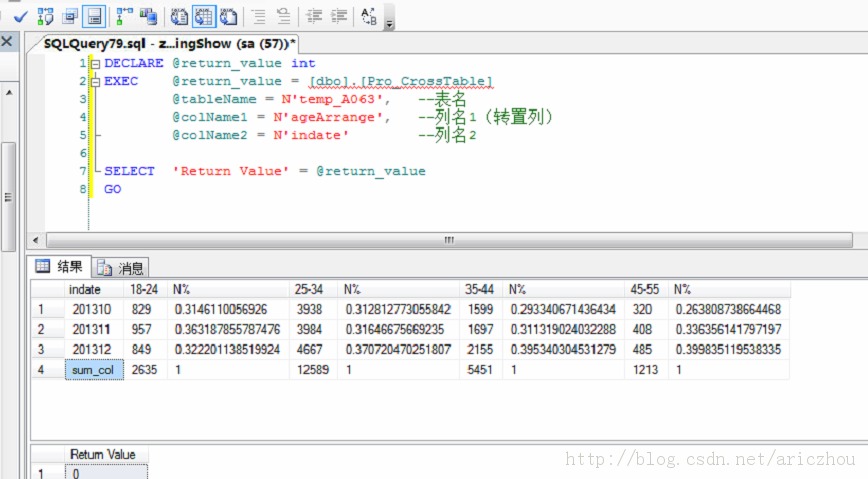Image resolution: width=868 pixels, height=479 pixels.
Task: Decrease indent of selected code
Action: pos(314,17)
